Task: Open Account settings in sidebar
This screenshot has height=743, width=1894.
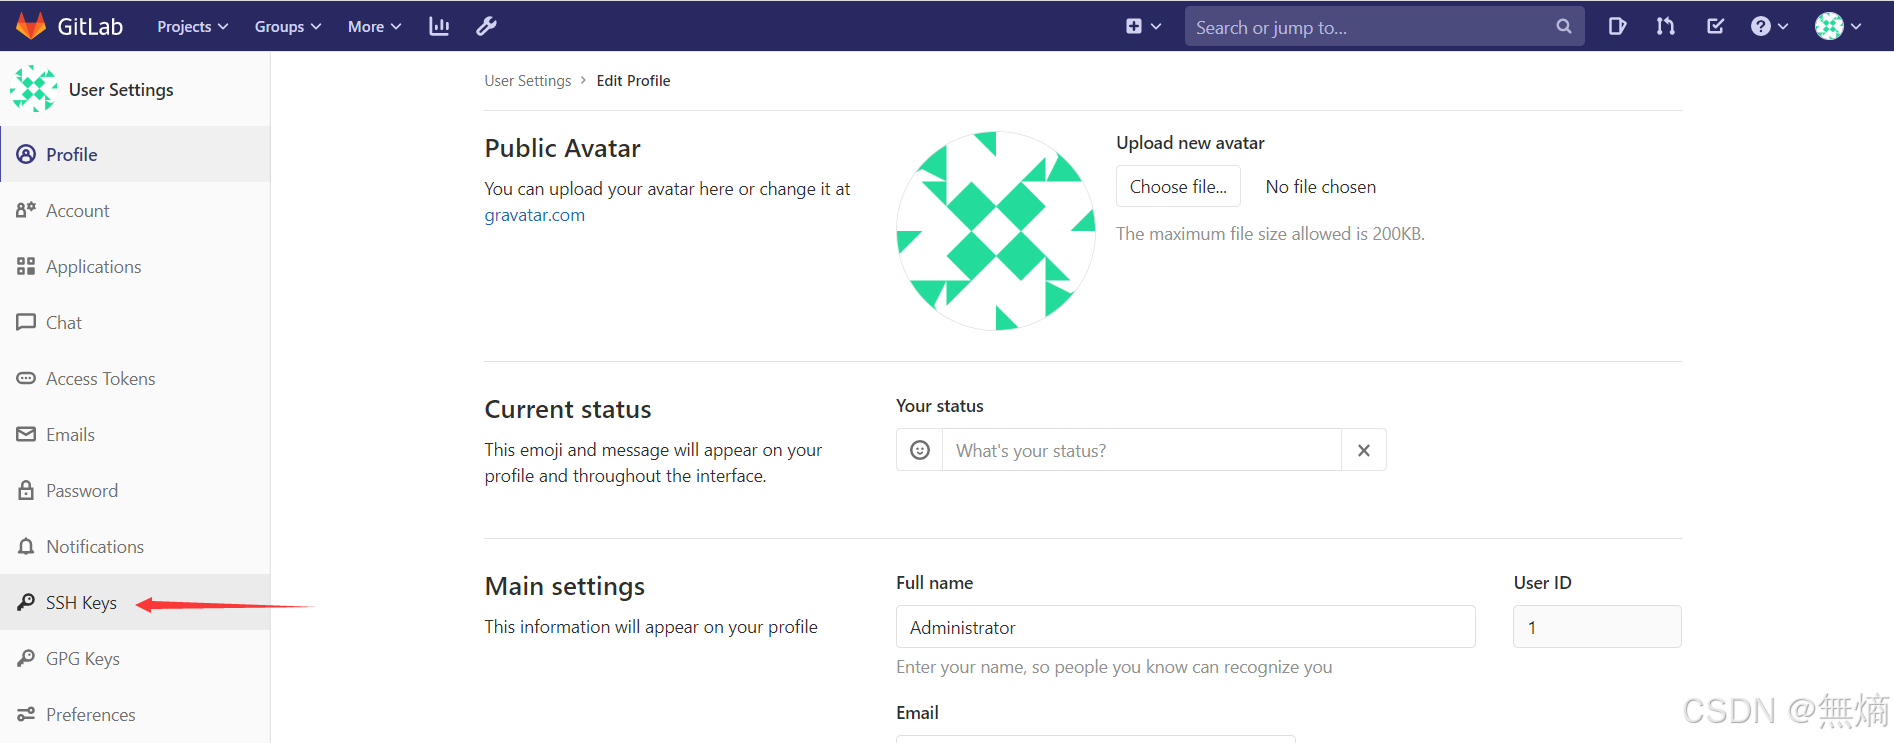Action: [x=135, y=210]
